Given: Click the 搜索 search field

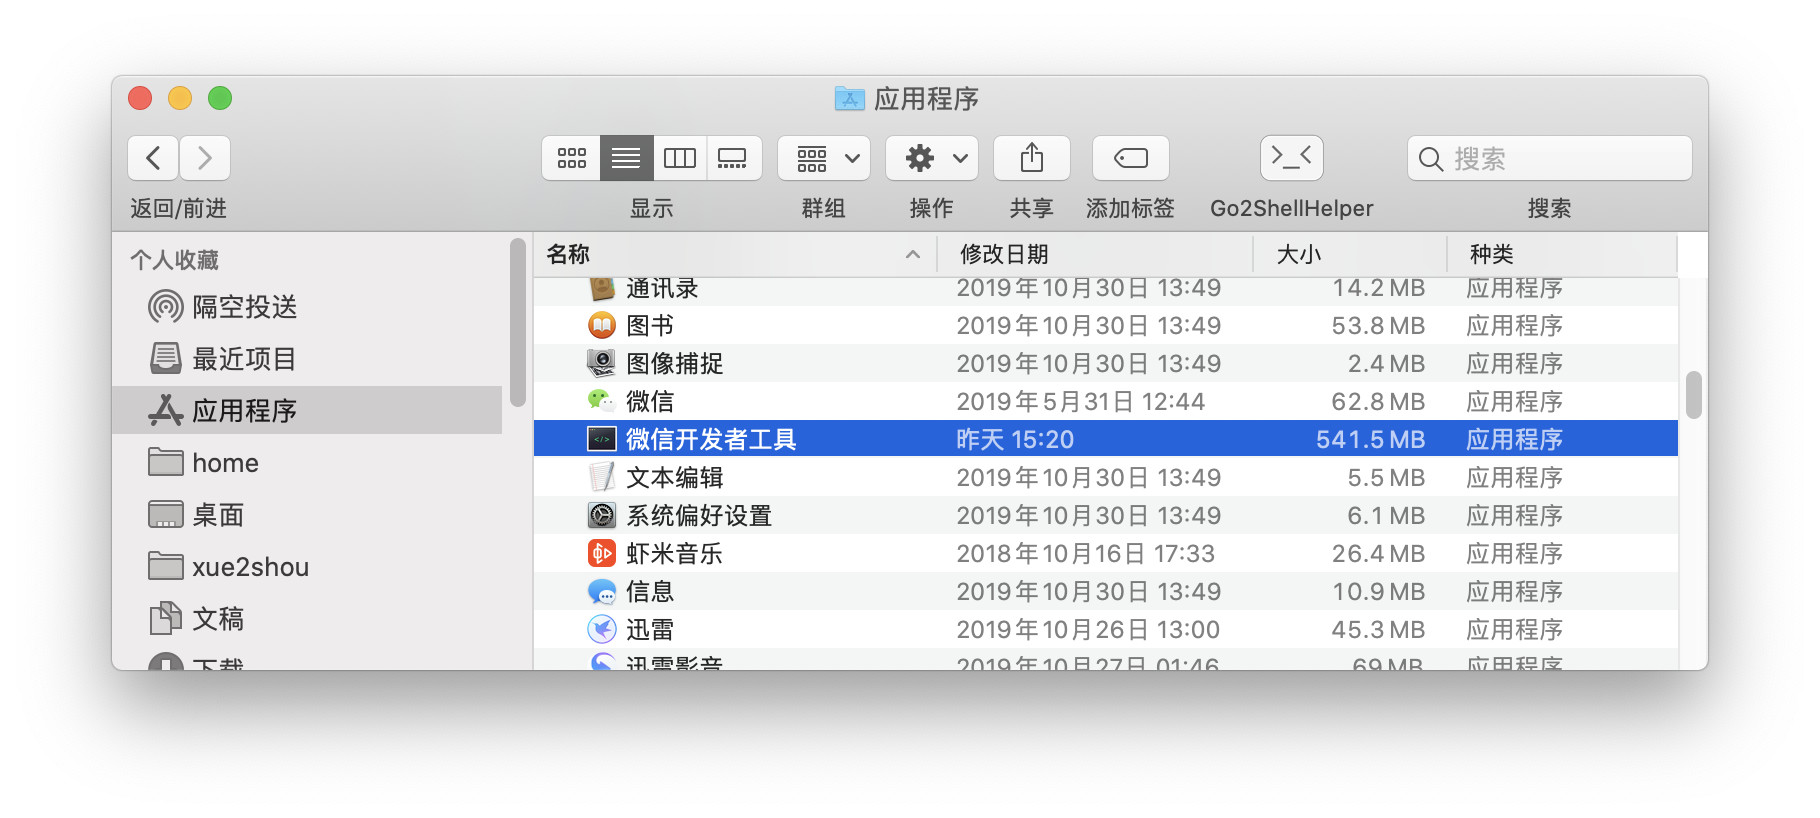Looking at the screenshot, I should click(x=1550, y=158).
